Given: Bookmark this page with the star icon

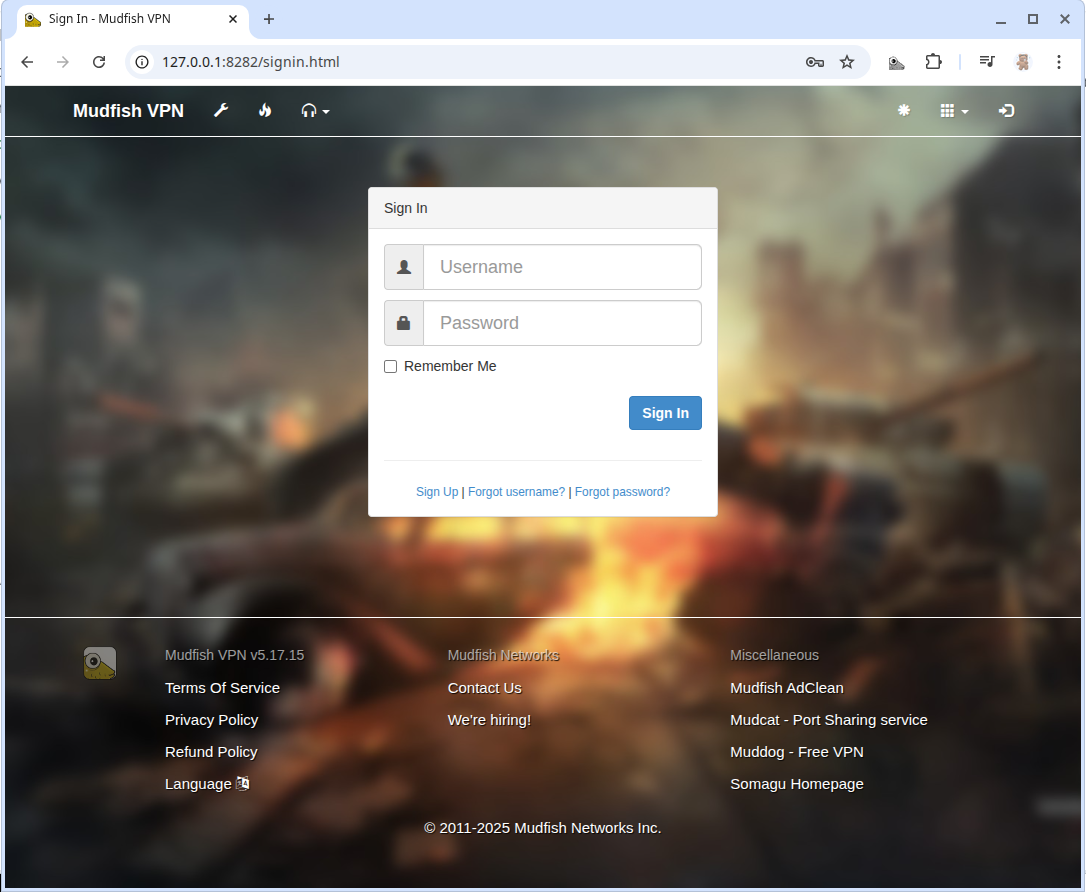Looking at the screenshot, I should click(847, 62).
